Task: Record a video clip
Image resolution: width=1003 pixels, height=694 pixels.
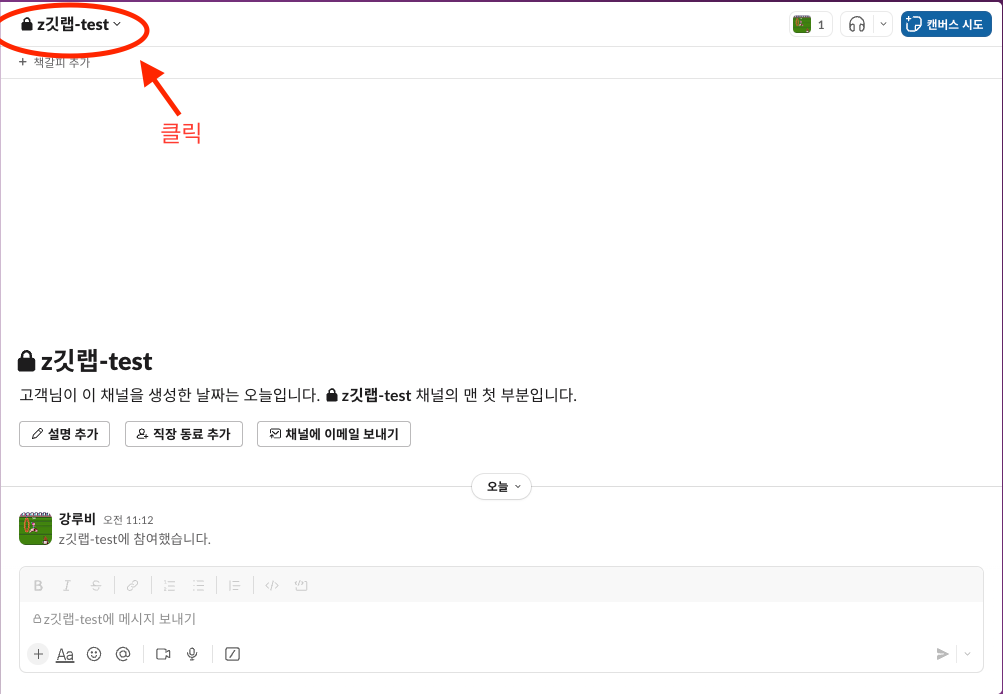Action: pos(163,654)
